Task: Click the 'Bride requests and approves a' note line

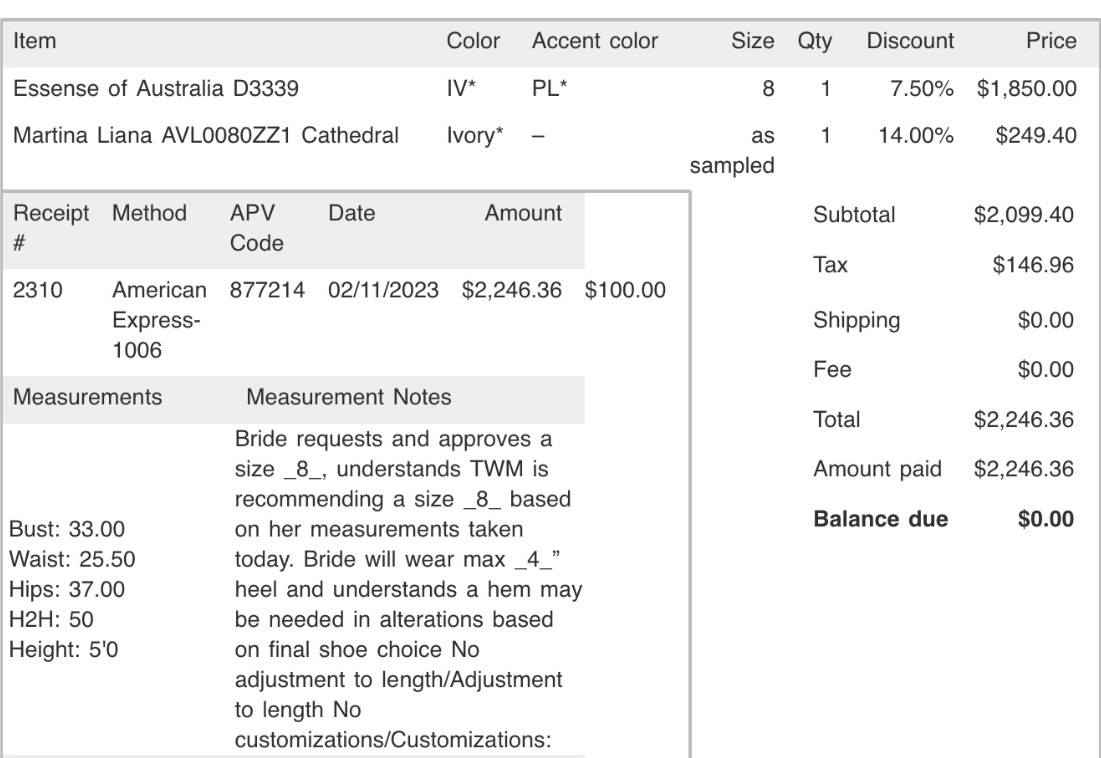Action: 393,439
